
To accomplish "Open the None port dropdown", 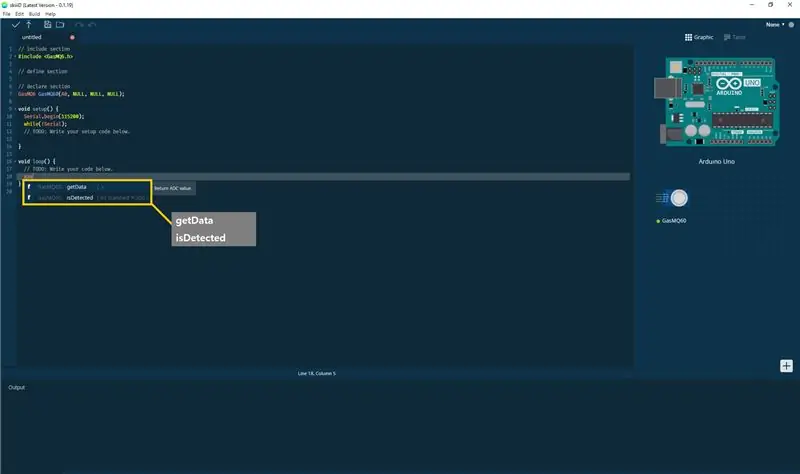I will pos(774,24).
